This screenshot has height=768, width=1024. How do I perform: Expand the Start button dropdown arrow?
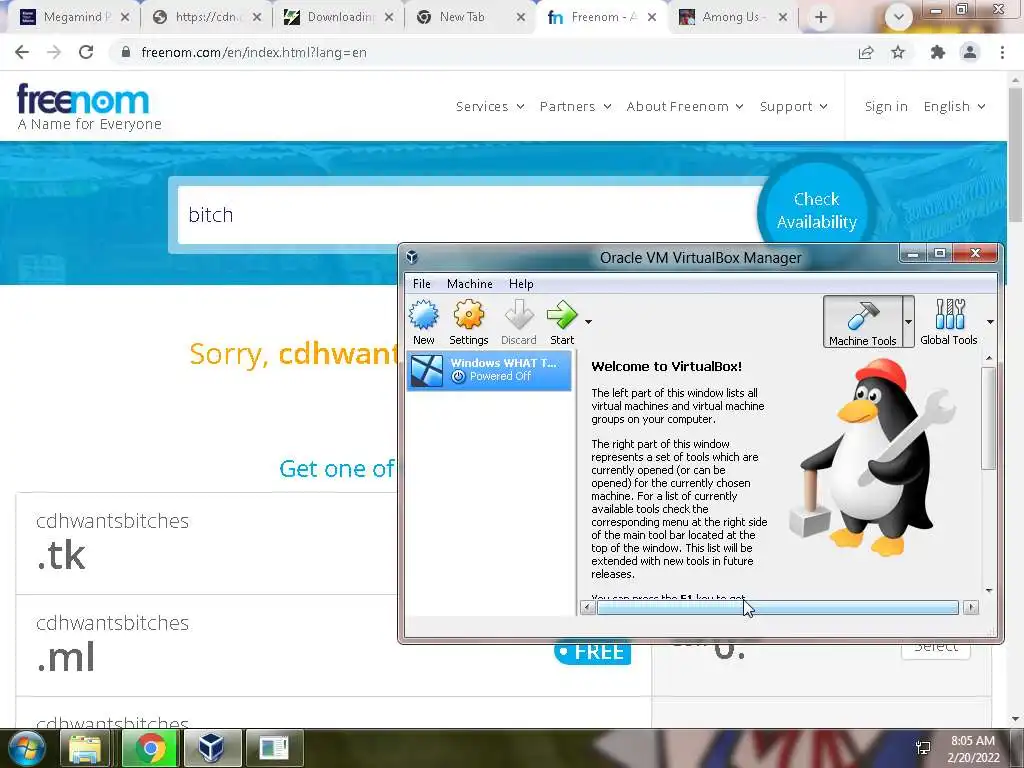point(588,322)
